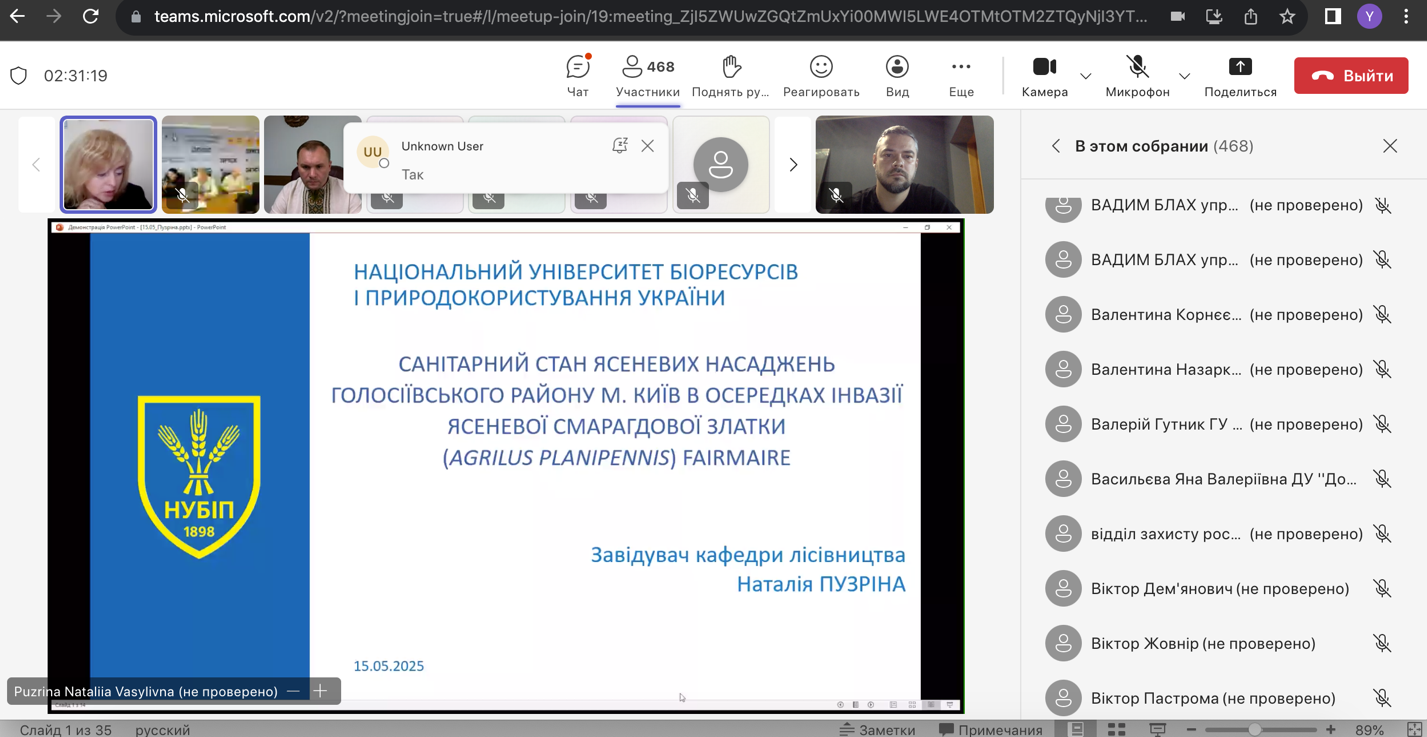This screenshot has width=1427, height=737.
Task: Fit slide to window icon
Action: pyautogui.click(x=1415, y=730)
